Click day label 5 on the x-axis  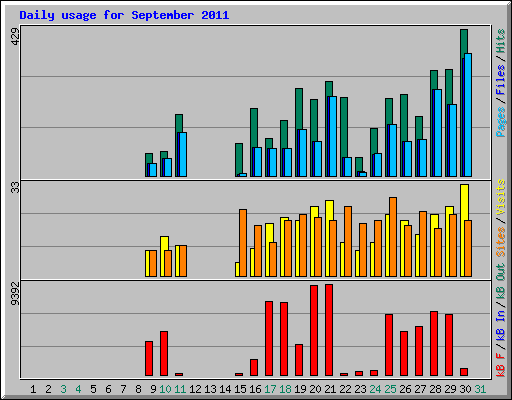(93, 389)
